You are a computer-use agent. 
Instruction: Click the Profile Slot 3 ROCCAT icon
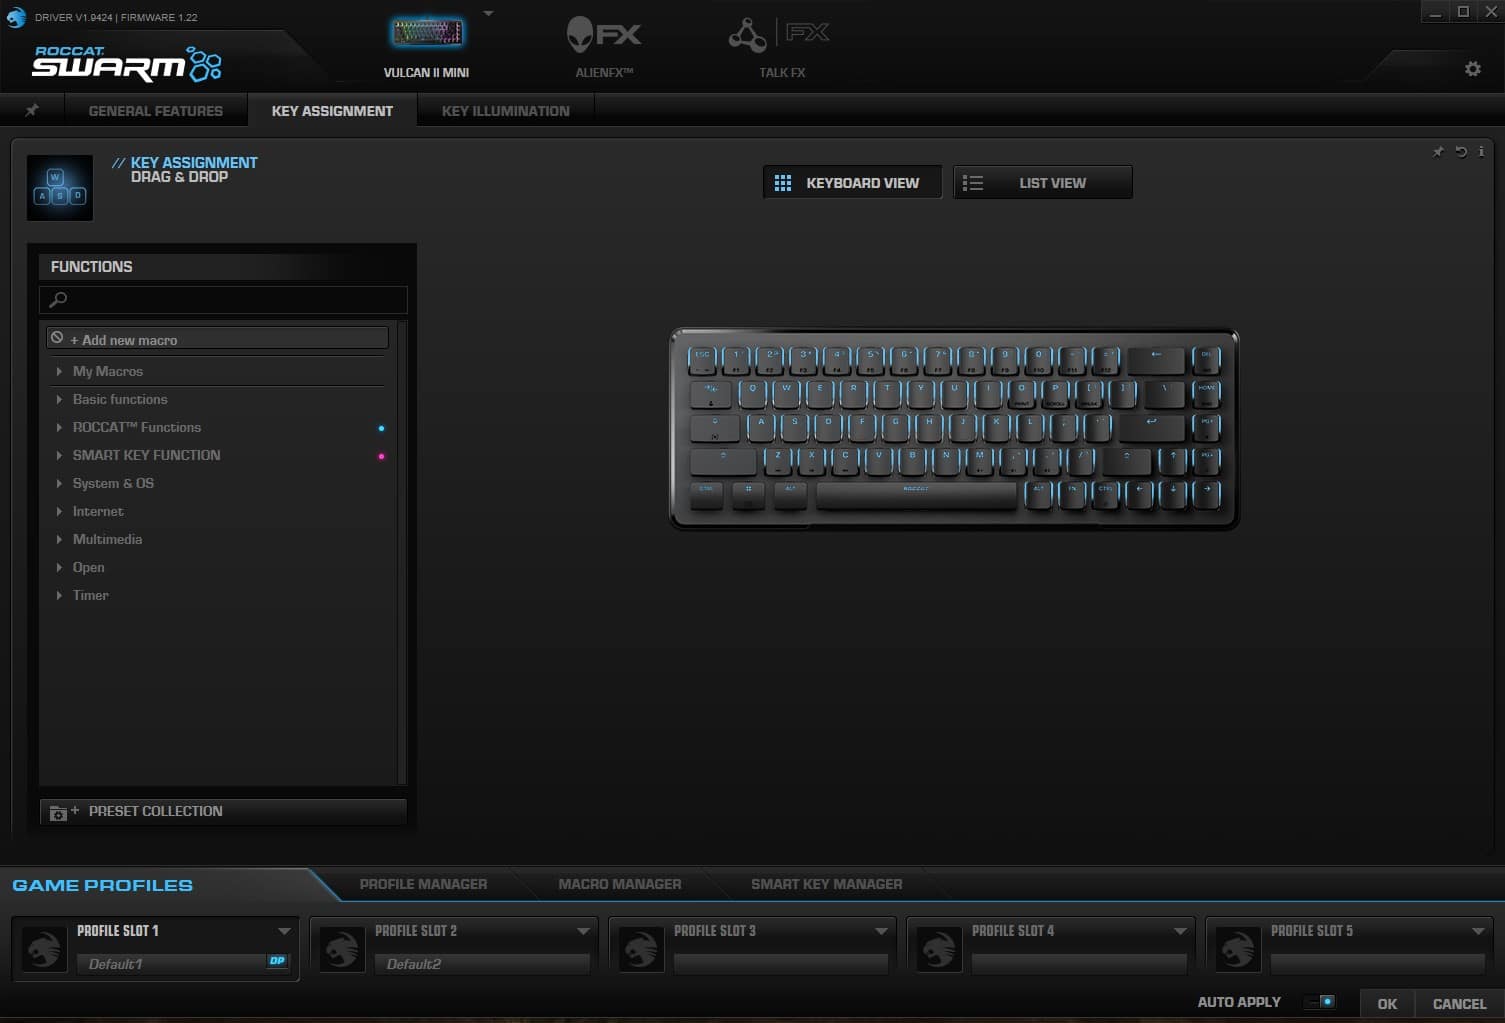tap(641, 948)
